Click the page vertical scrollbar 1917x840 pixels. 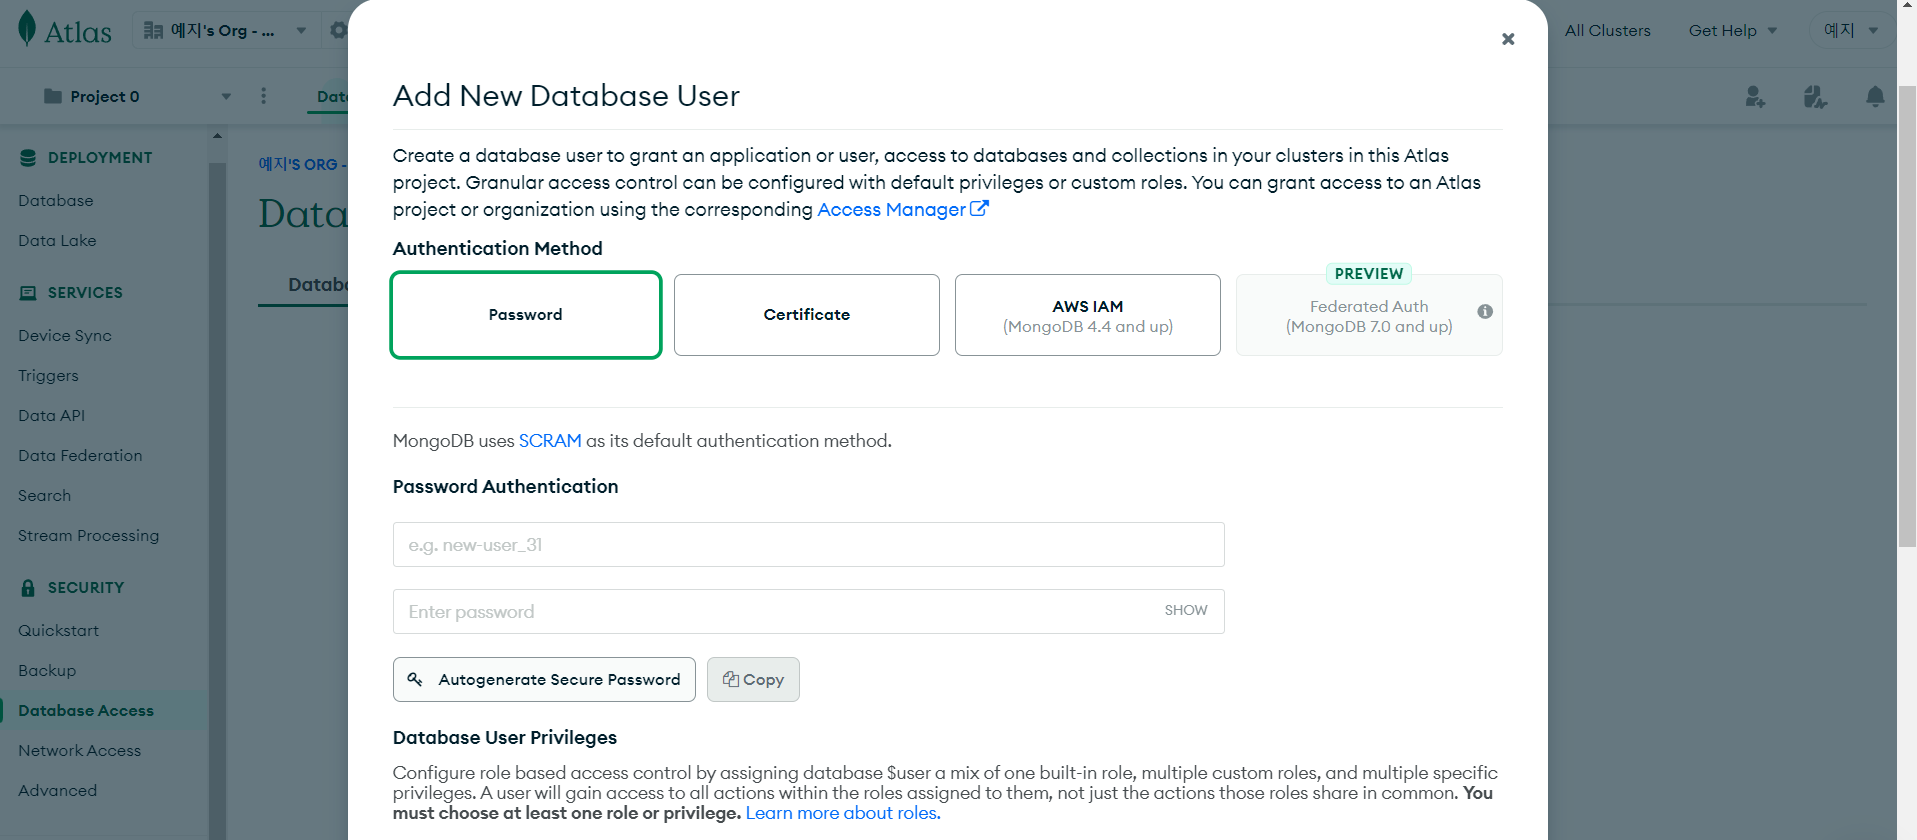point(1907,315)
